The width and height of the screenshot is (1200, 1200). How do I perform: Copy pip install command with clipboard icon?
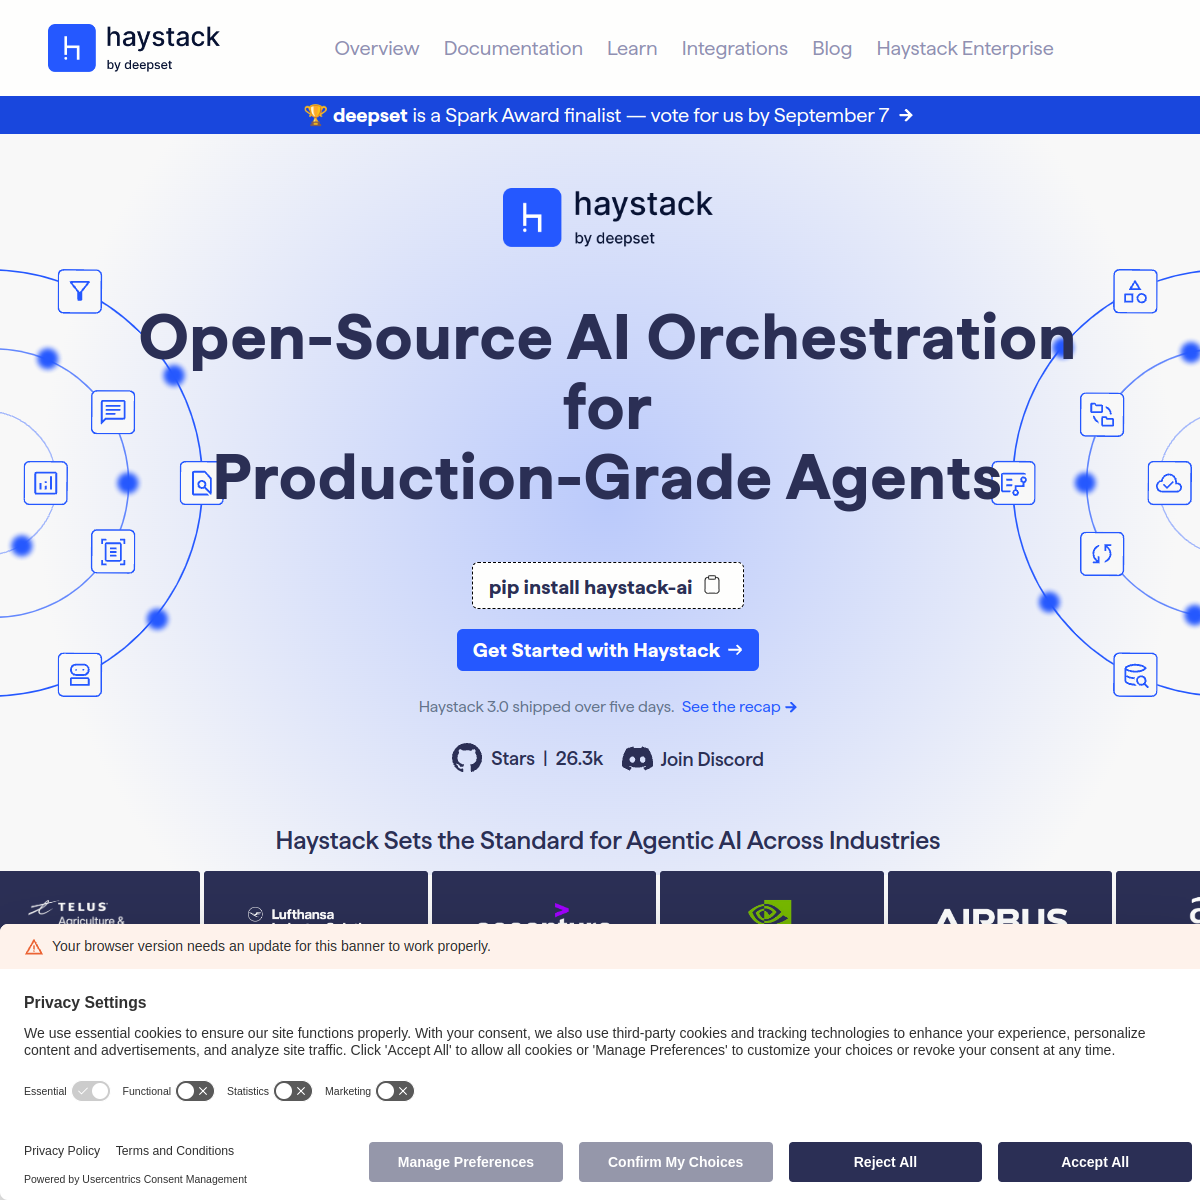[x=712, y=585]
